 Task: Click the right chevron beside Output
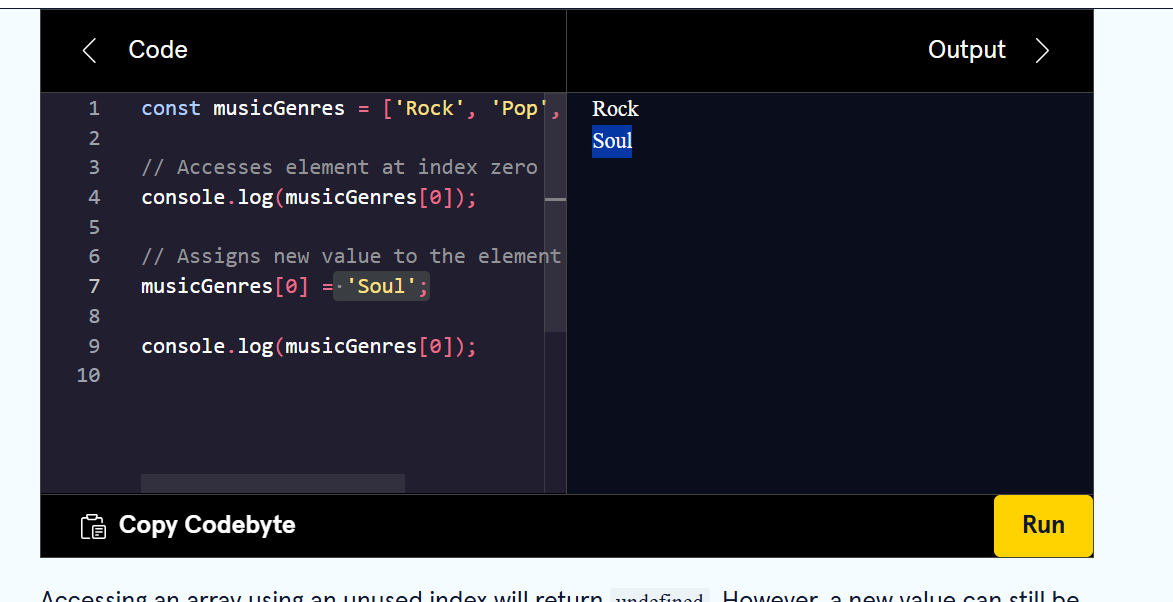click(x=1042, y=51)
